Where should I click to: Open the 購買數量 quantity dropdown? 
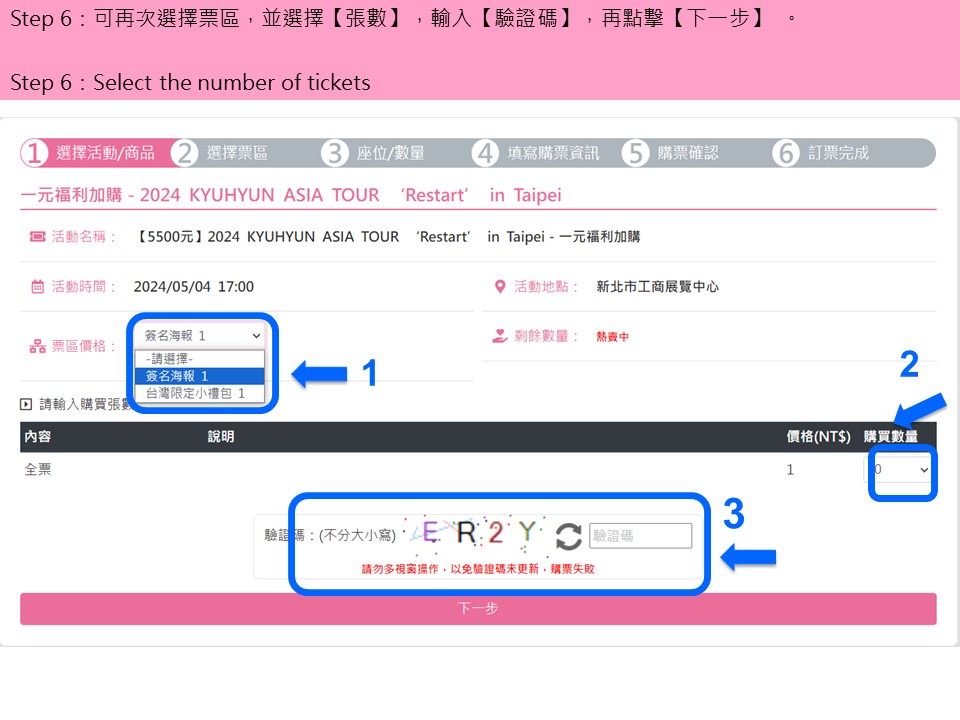(x=899, y=470)
